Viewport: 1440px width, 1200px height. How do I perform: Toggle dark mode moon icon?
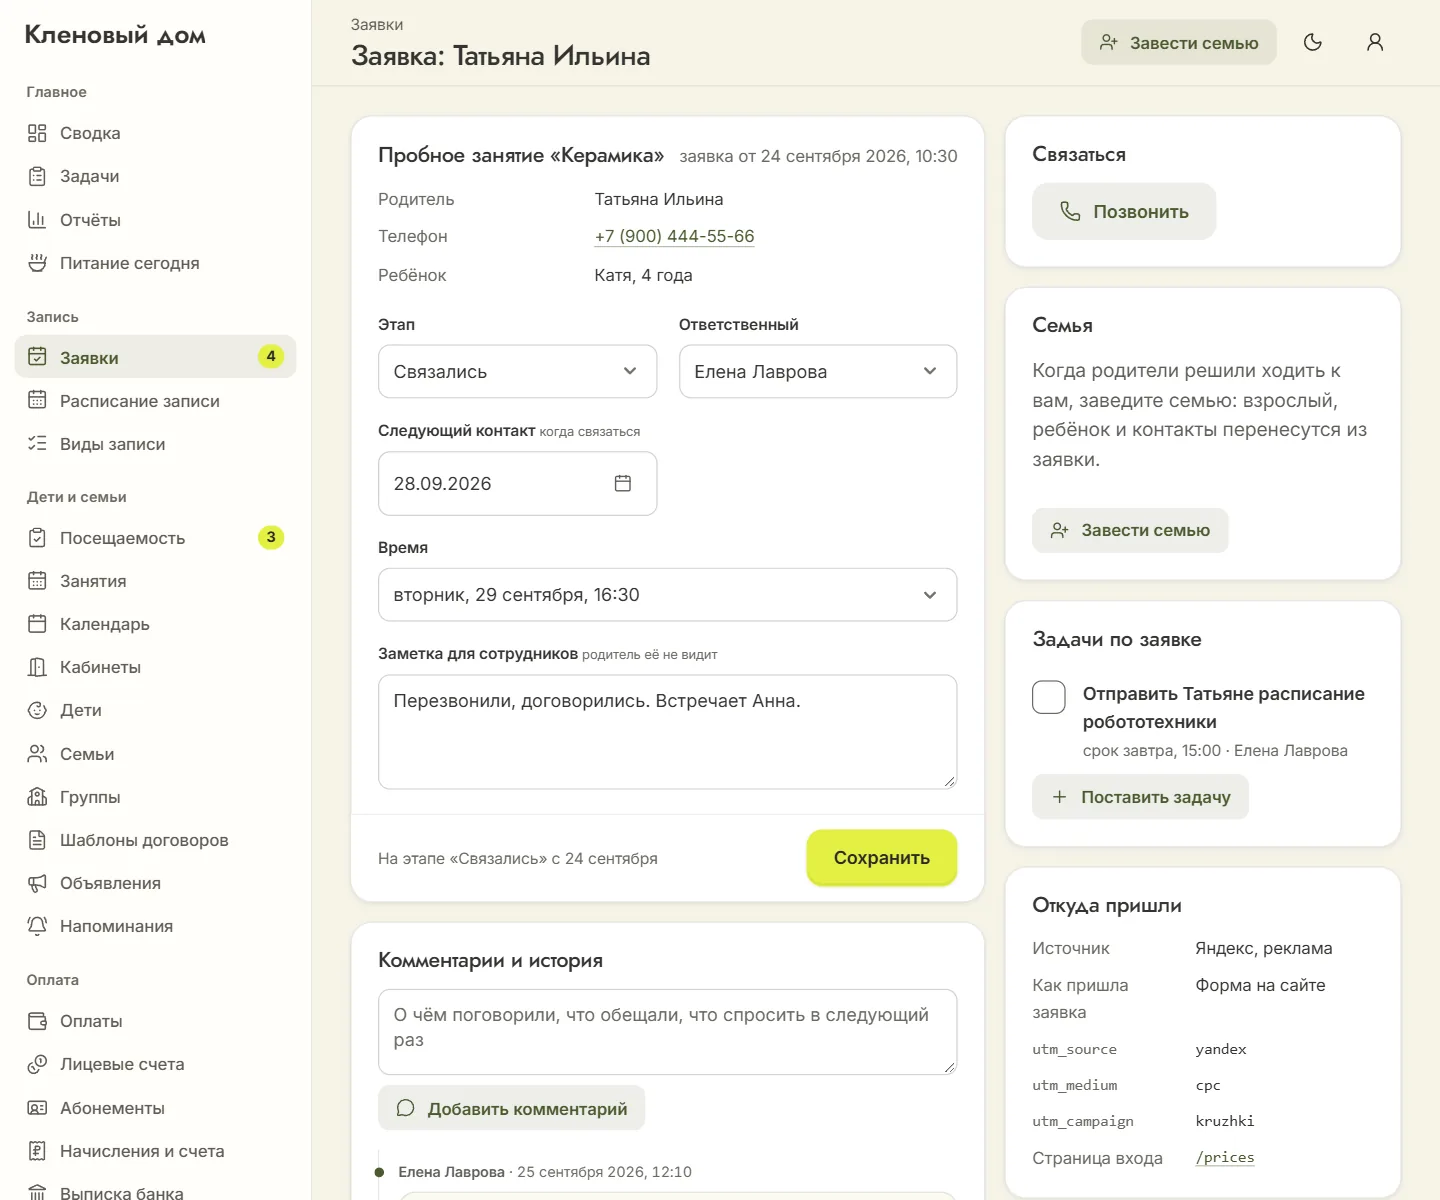click(x=1313, y=42)
